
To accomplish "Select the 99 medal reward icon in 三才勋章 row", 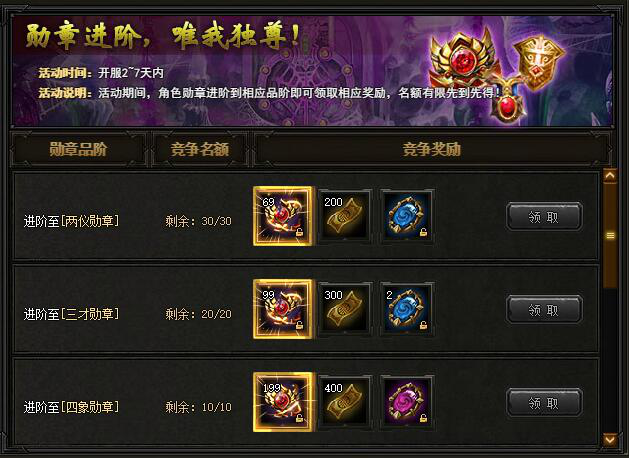I will (x=283, y=309).
